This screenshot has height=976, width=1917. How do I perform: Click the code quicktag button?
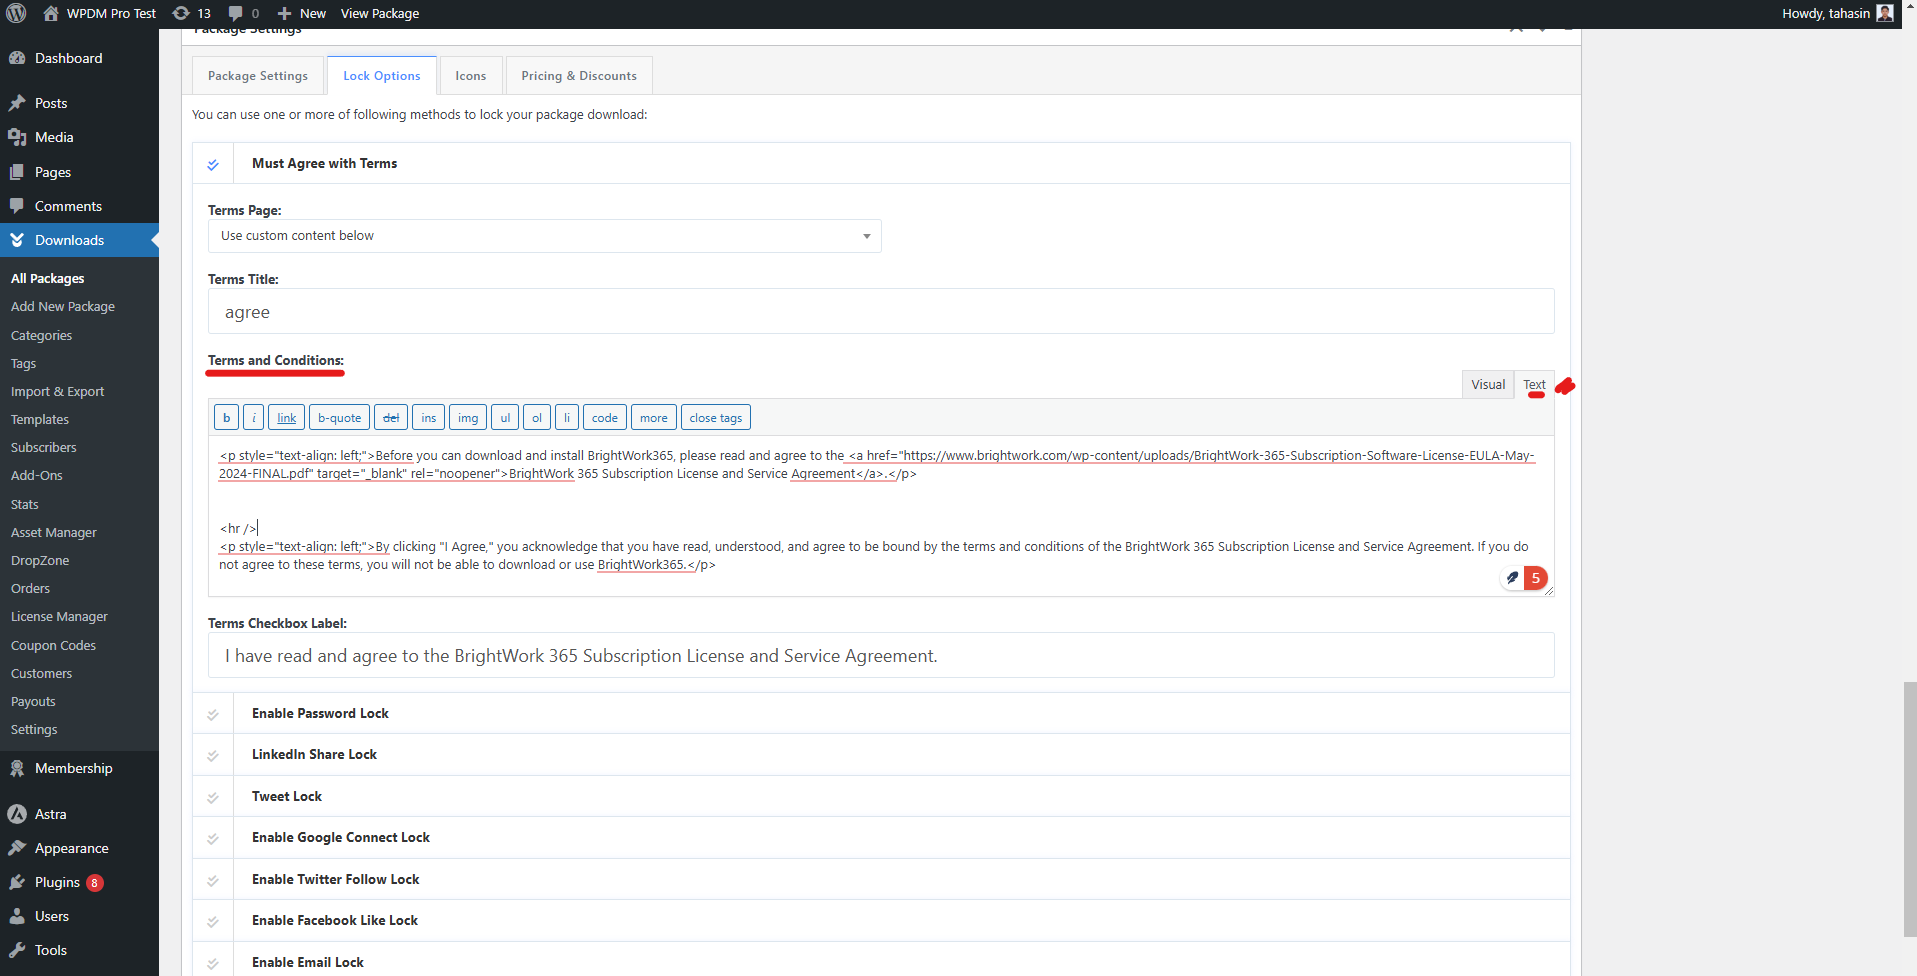point(605,417)
